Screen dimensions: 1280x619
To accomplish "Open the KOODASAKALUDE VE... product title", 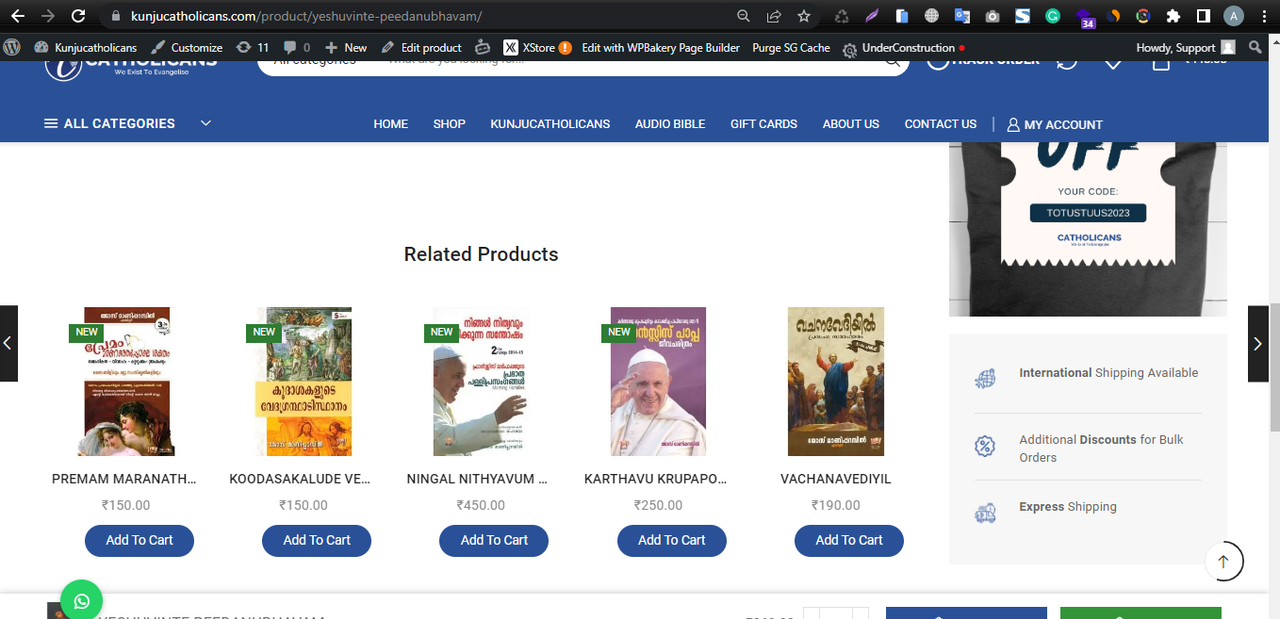I will (x=301, y=479).
